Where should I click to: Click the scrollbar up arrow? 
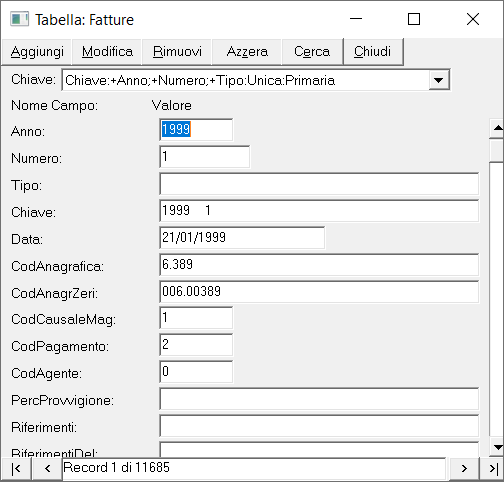tap(497, 128)
